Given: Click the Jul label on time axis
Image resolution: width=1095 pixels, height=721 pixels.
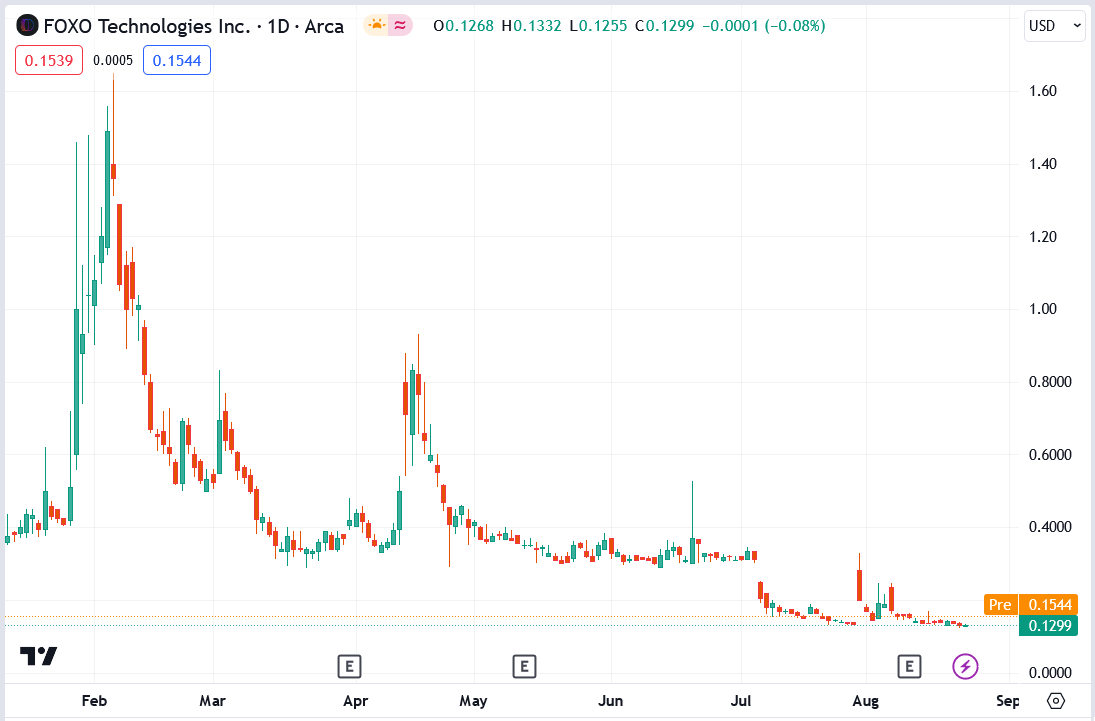Looking at the screenshot, I should (741, 700).
